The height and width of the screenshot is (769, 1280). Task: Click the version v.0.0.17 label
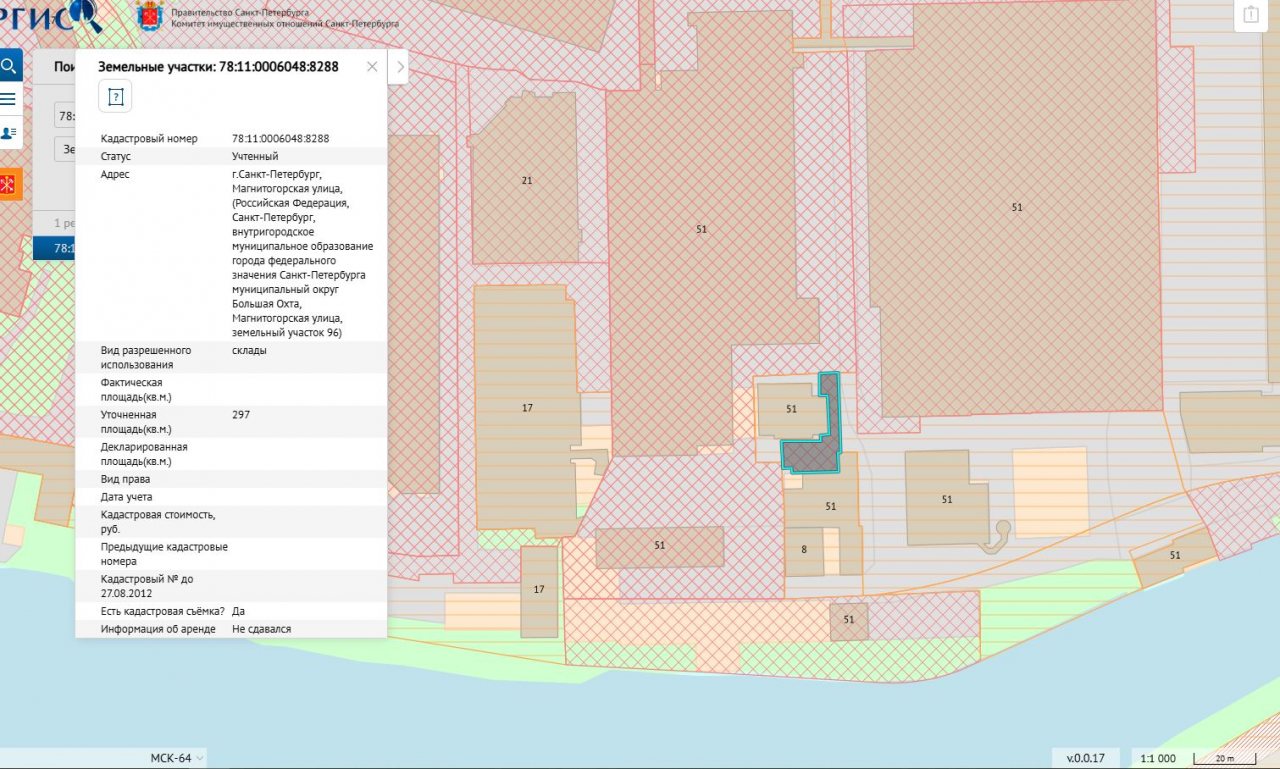[1085, 758]
